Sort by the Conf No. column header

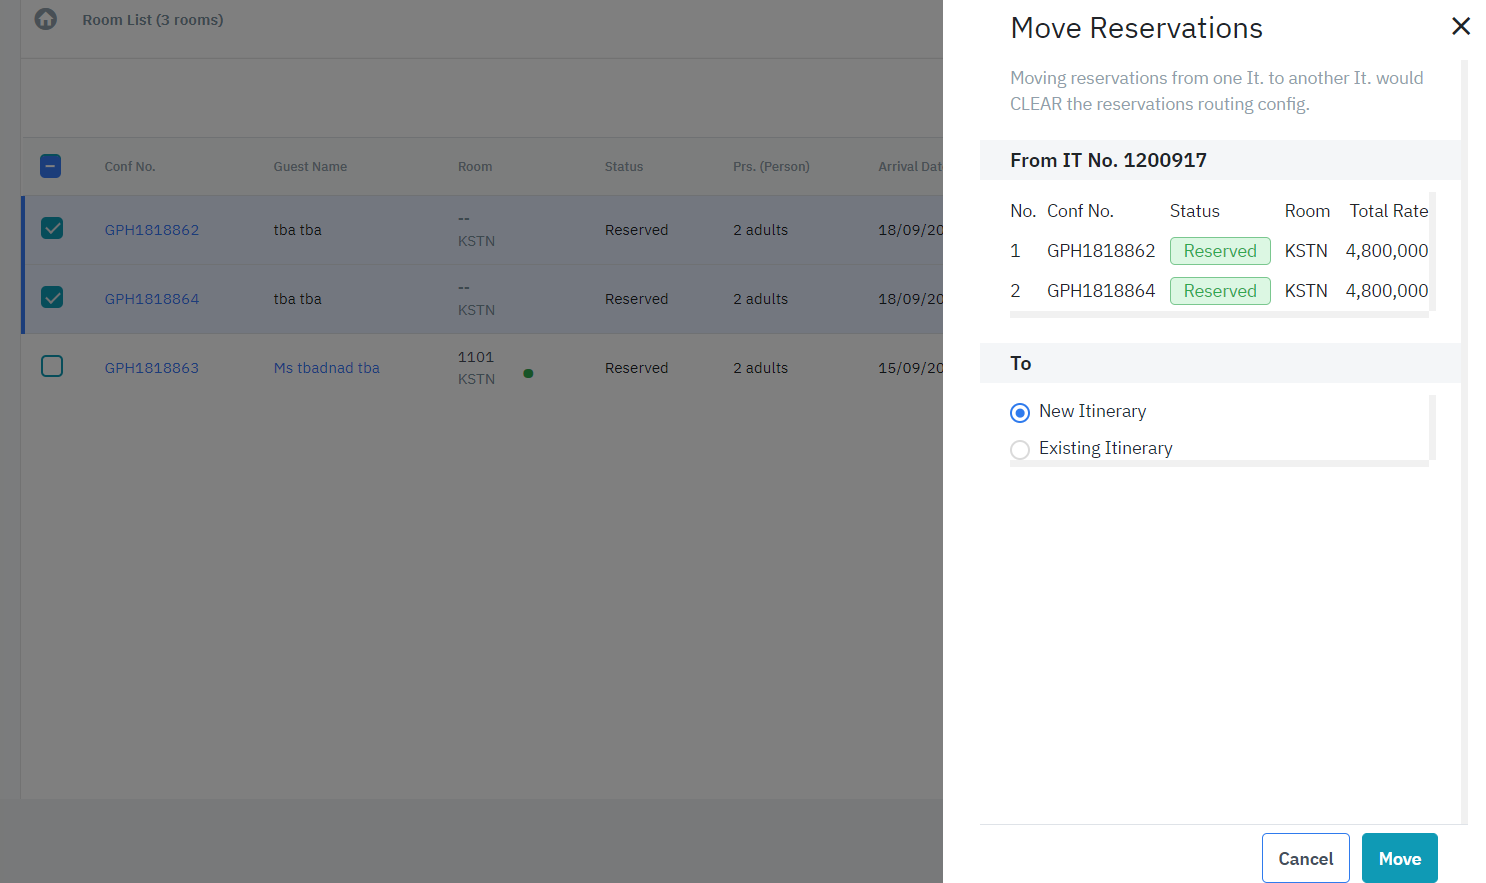(x=130, y=167)
